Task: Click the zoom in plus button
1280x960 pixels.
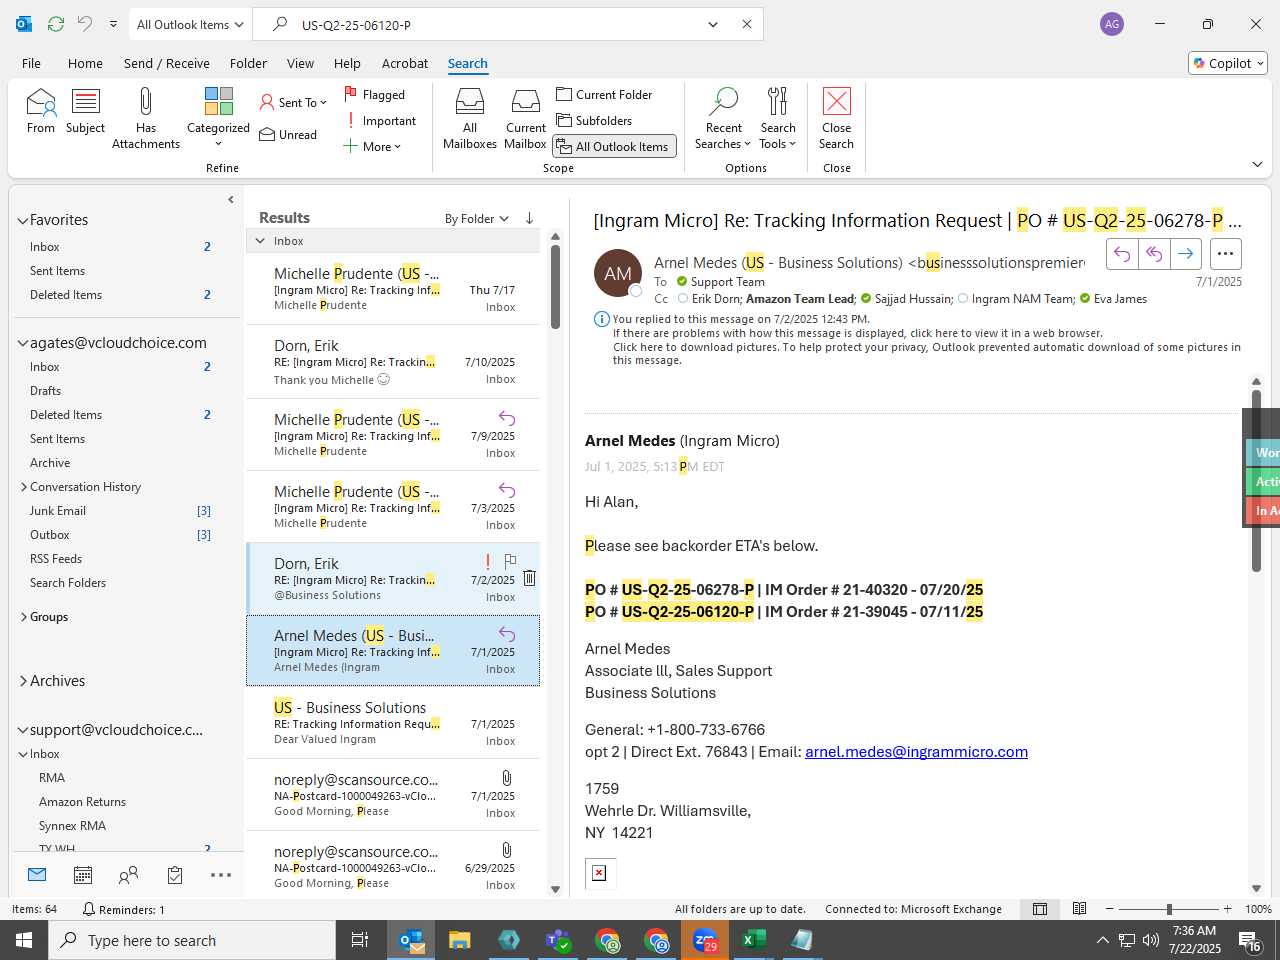Action: coord(1227,909)
